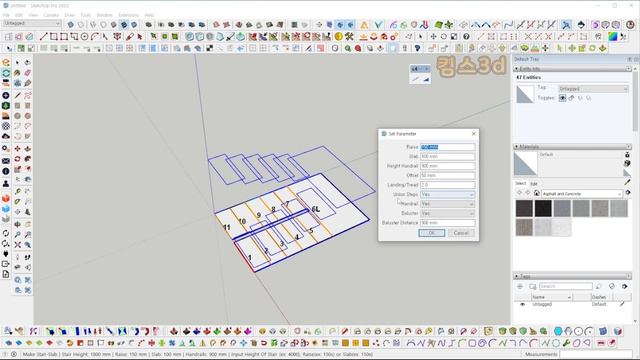Add a new tag in Tags panel

[x=520, y=287]
